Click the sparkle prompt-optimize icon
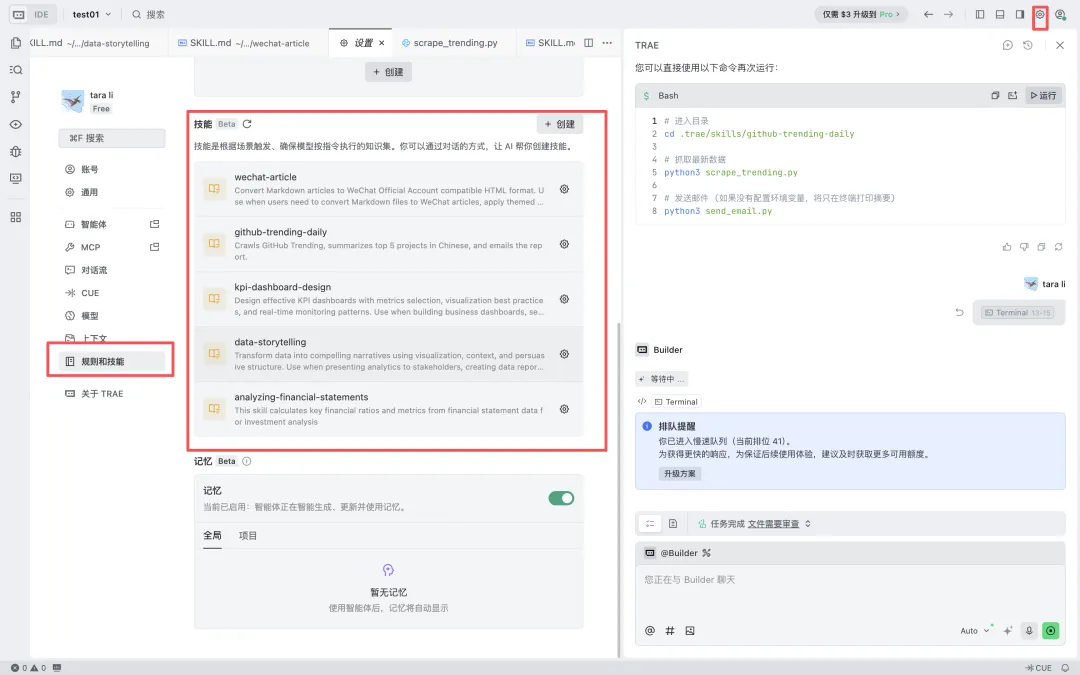The image size is (1080, 675). 1008,630
